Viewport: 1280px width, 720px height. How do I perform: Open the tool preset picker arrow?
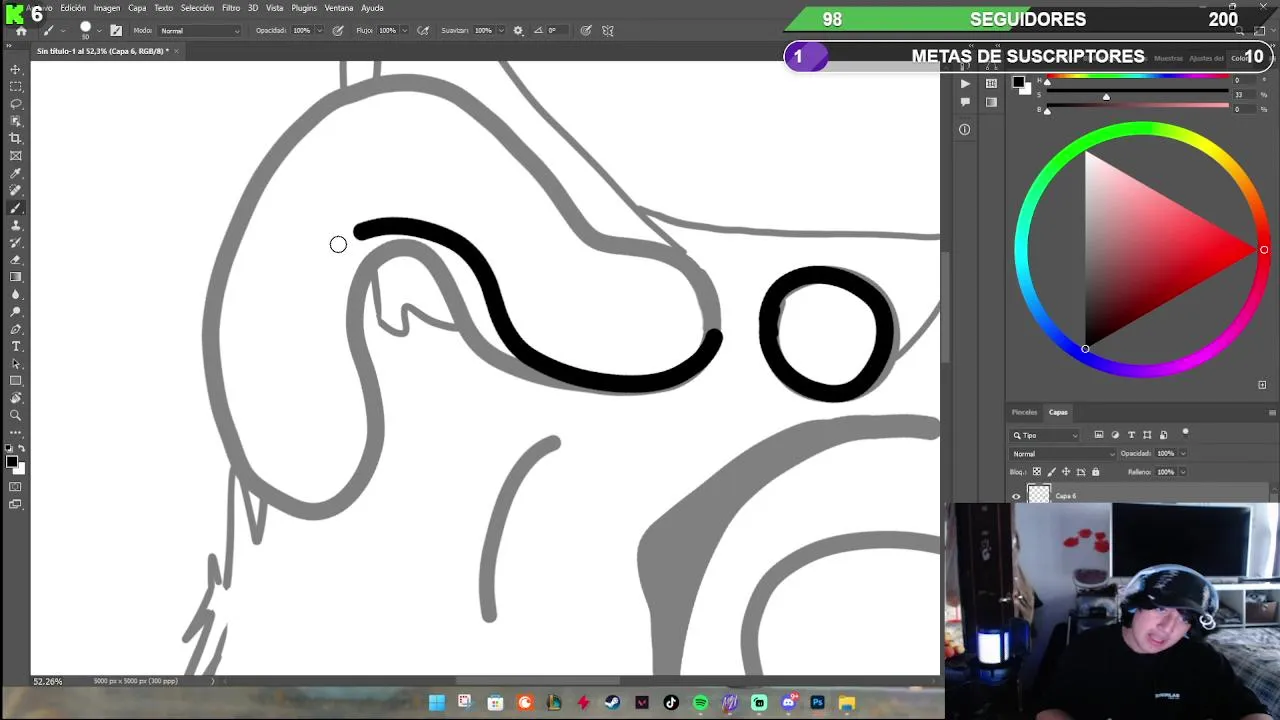tap(62, 31)
